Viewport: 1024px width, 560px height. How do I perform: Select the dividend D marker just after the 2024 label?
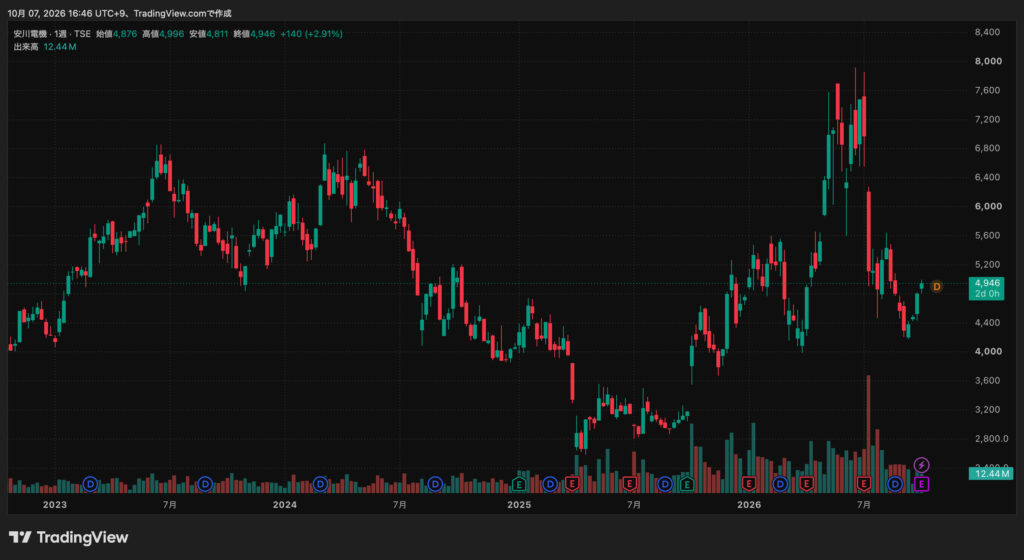click(320, 484)
